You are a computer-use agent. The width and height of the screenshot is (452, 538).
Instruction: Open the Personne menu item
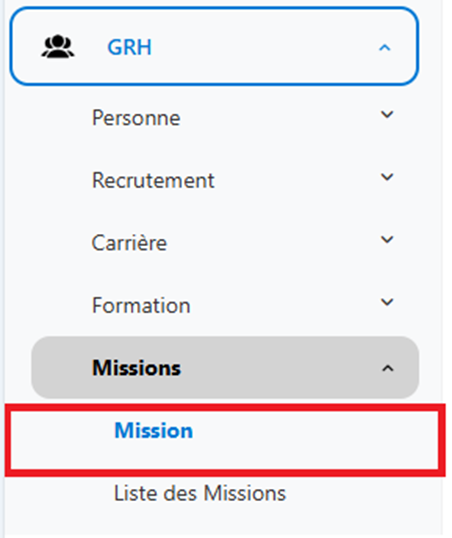(x=136, y=118)
